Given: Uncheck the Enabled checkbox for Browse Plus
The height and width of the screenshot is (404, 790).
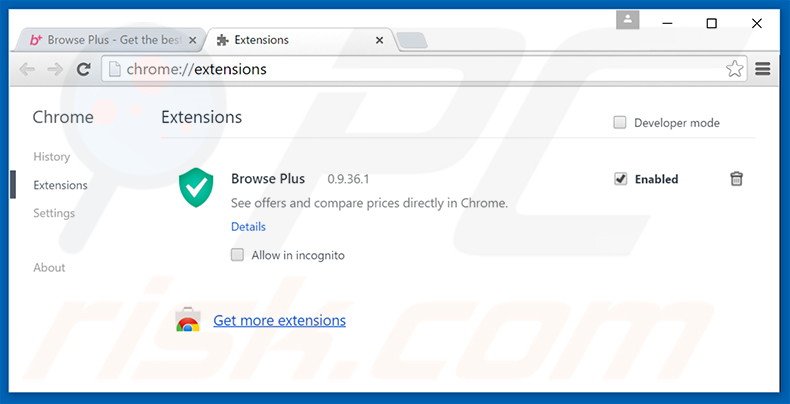Looking at the screenshot, I should tap(620, 179).
